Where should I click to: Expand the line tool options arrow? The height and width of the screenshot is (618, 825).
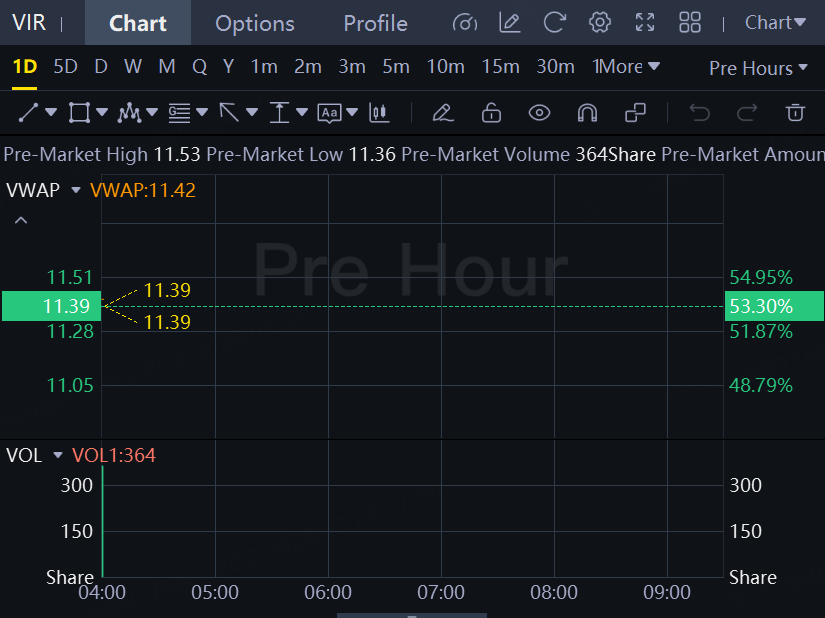(51, 112)
